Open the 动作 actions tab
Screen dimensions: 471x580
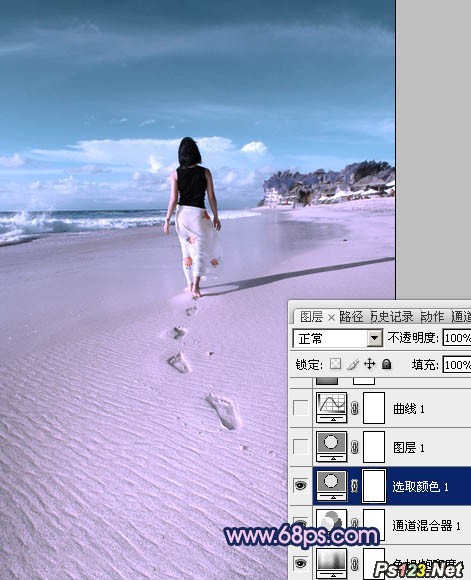(x=432, y=317)
